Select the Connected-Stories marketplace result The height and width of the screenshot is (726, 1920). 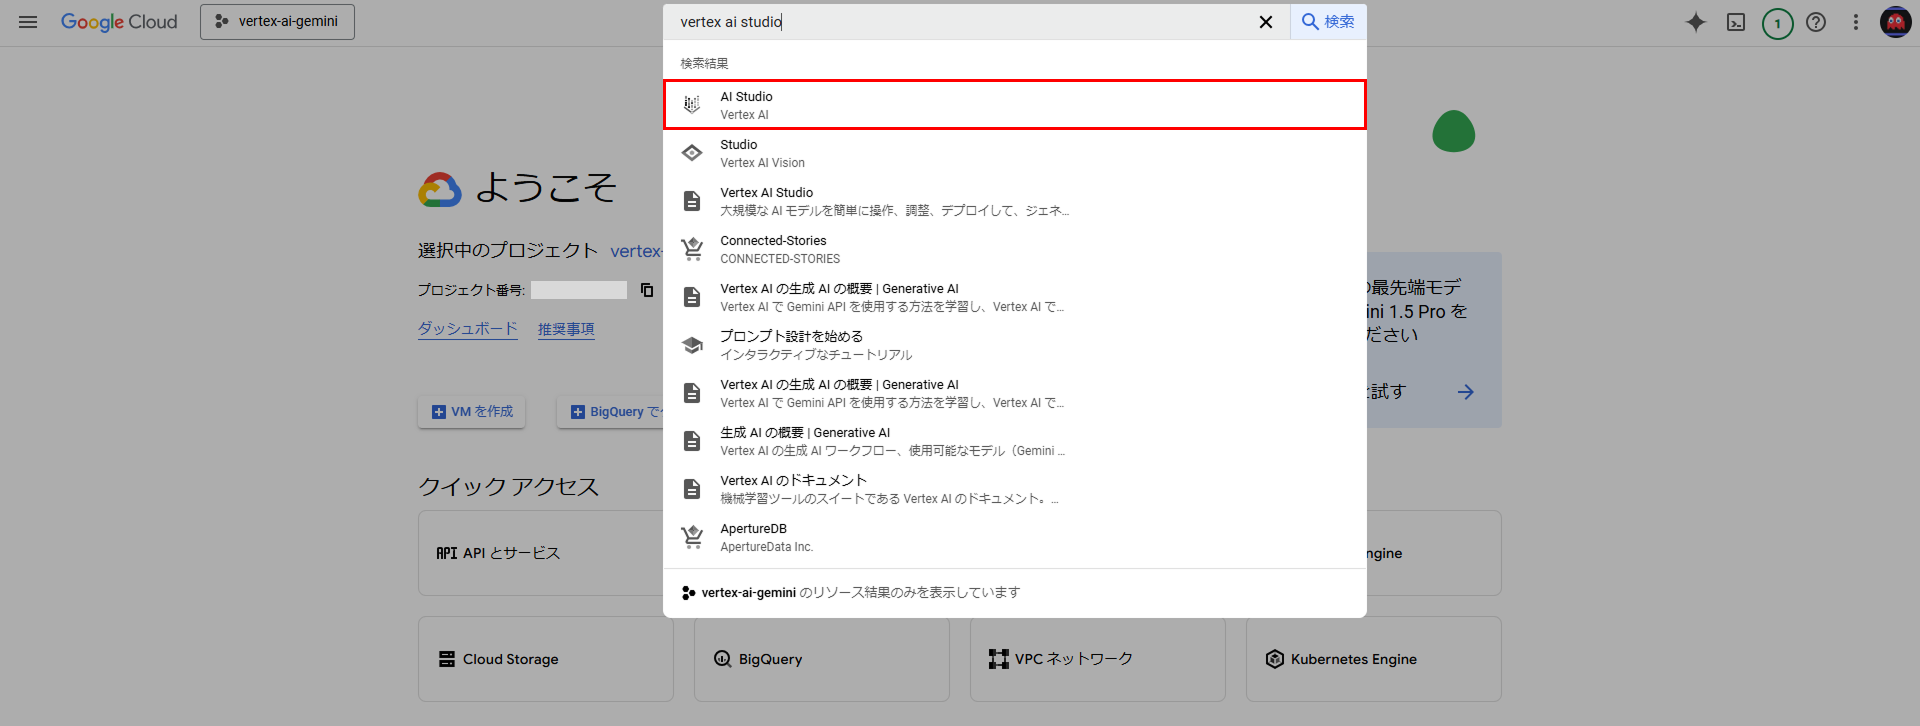pyautogui.click(x=1015, y=249)
